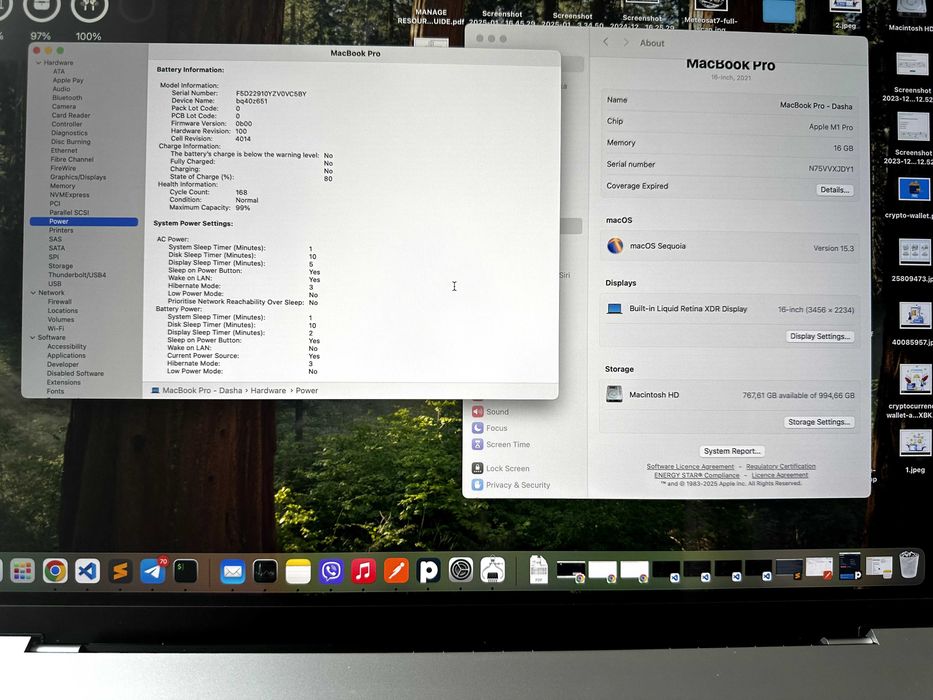Click System Information chip icon in Dock
The height and width of the screenshot is (700, 933).
coord(493,570)
